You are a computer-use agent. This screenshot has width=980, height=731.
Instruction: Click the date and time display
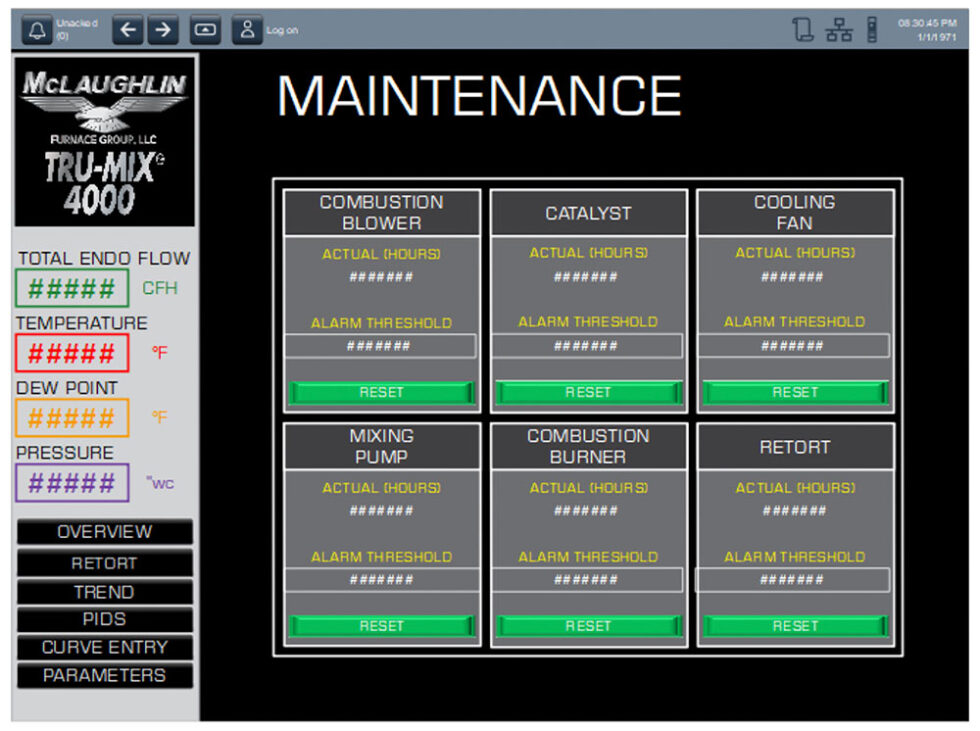927,30
